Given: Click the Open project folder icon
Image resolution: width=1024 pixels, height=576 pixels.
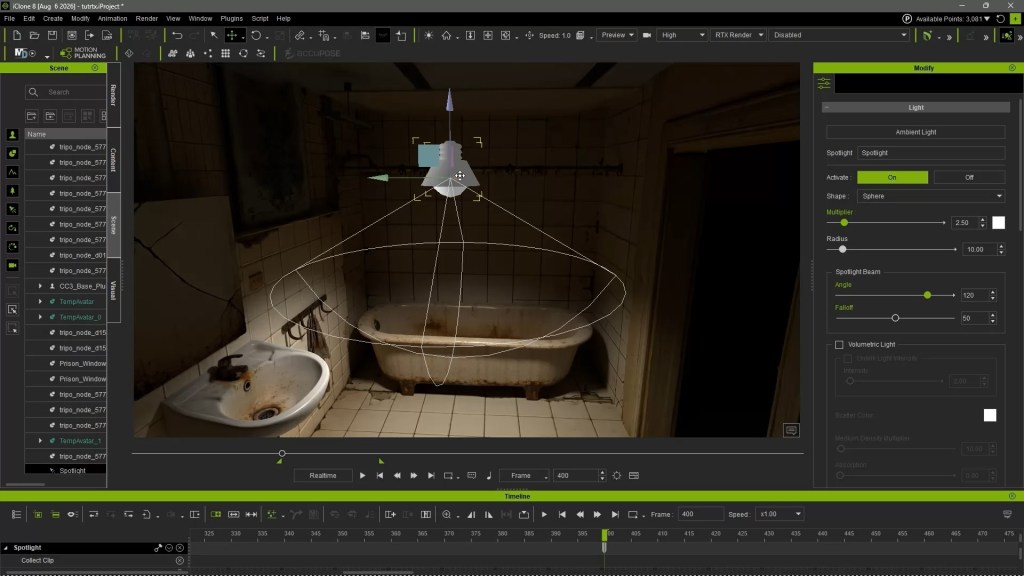Looking at the screenshot, I should point(34,35).
